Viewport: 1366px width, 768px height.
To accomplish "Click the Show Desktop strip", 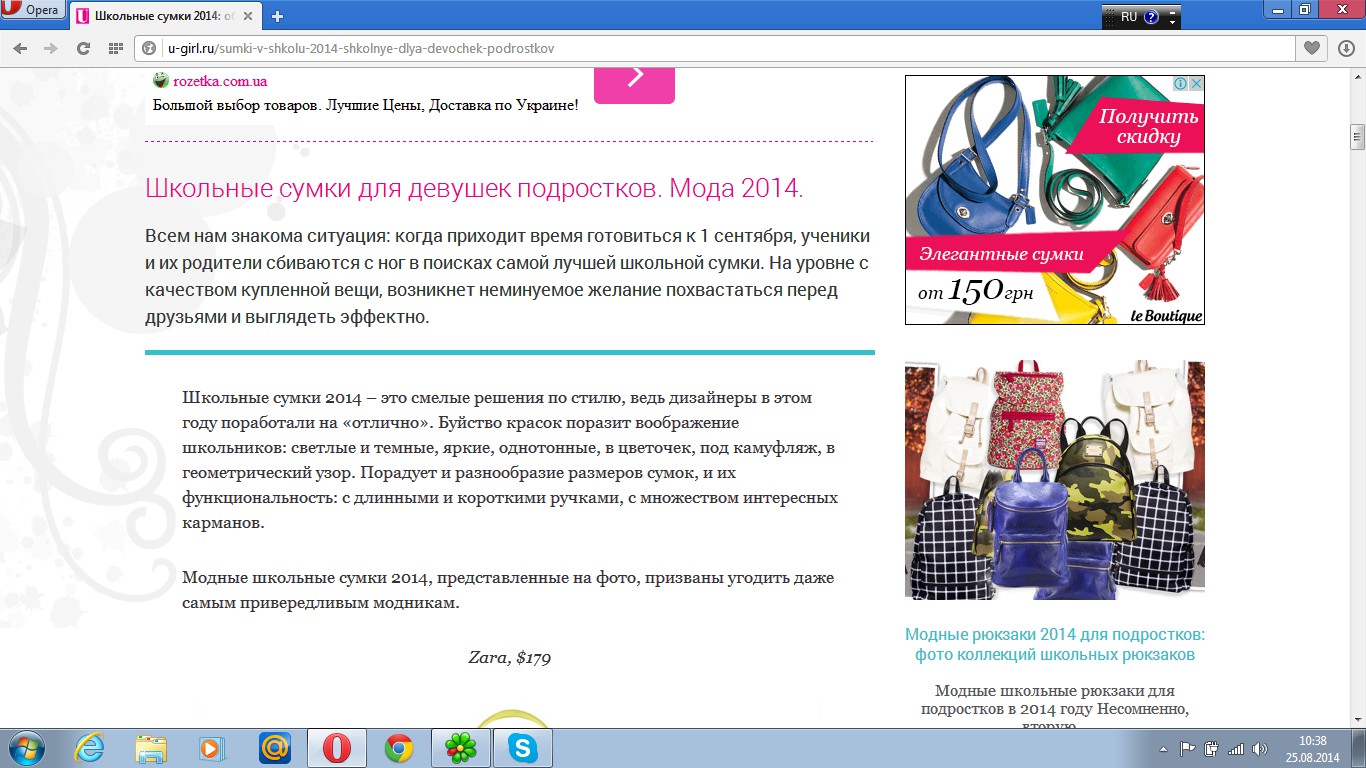I will point(1359,748).
